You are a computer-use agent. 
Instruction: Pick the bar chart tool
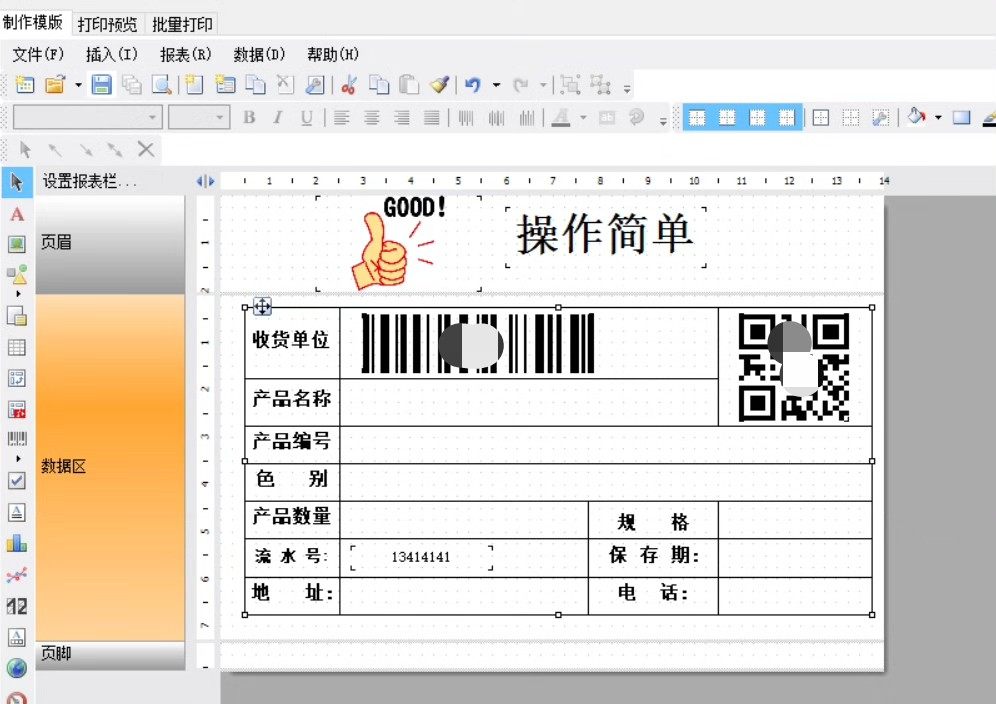[17, 543]
